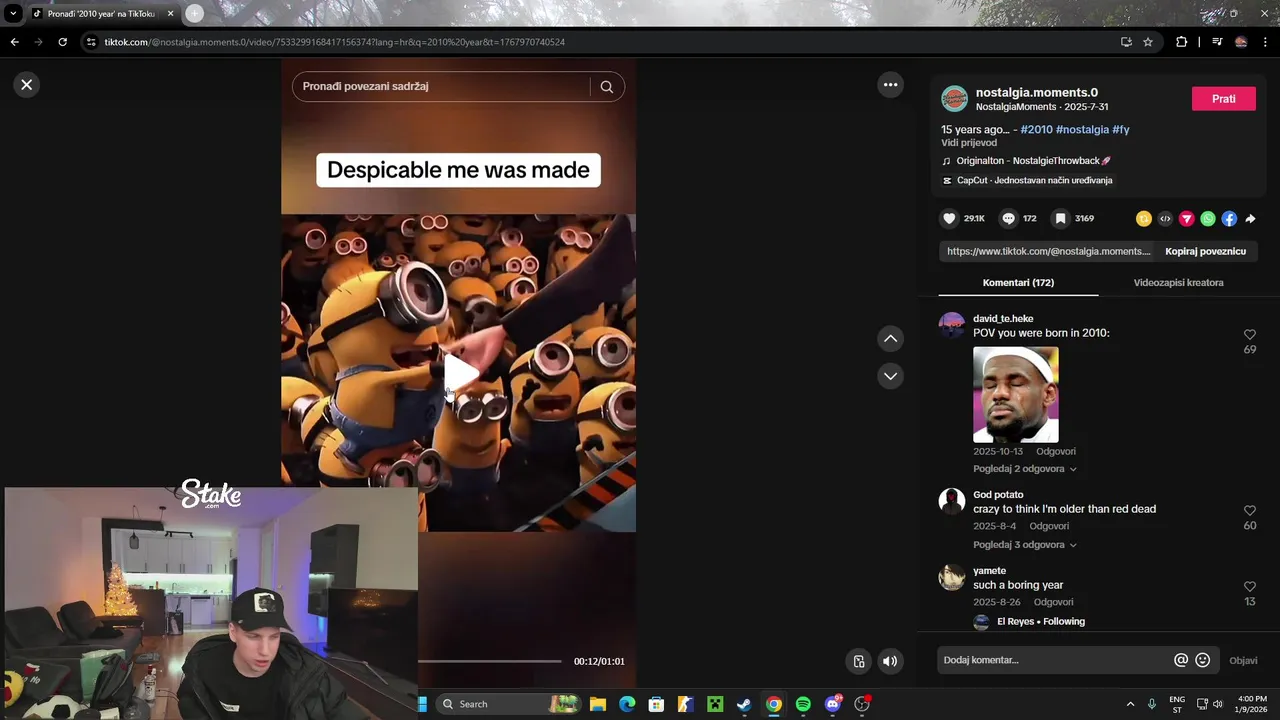This screenshot has height=720, width=1280.
Task: Like david_te.heke's comment
Action: pyautogui.click(x=1250, y=335)
